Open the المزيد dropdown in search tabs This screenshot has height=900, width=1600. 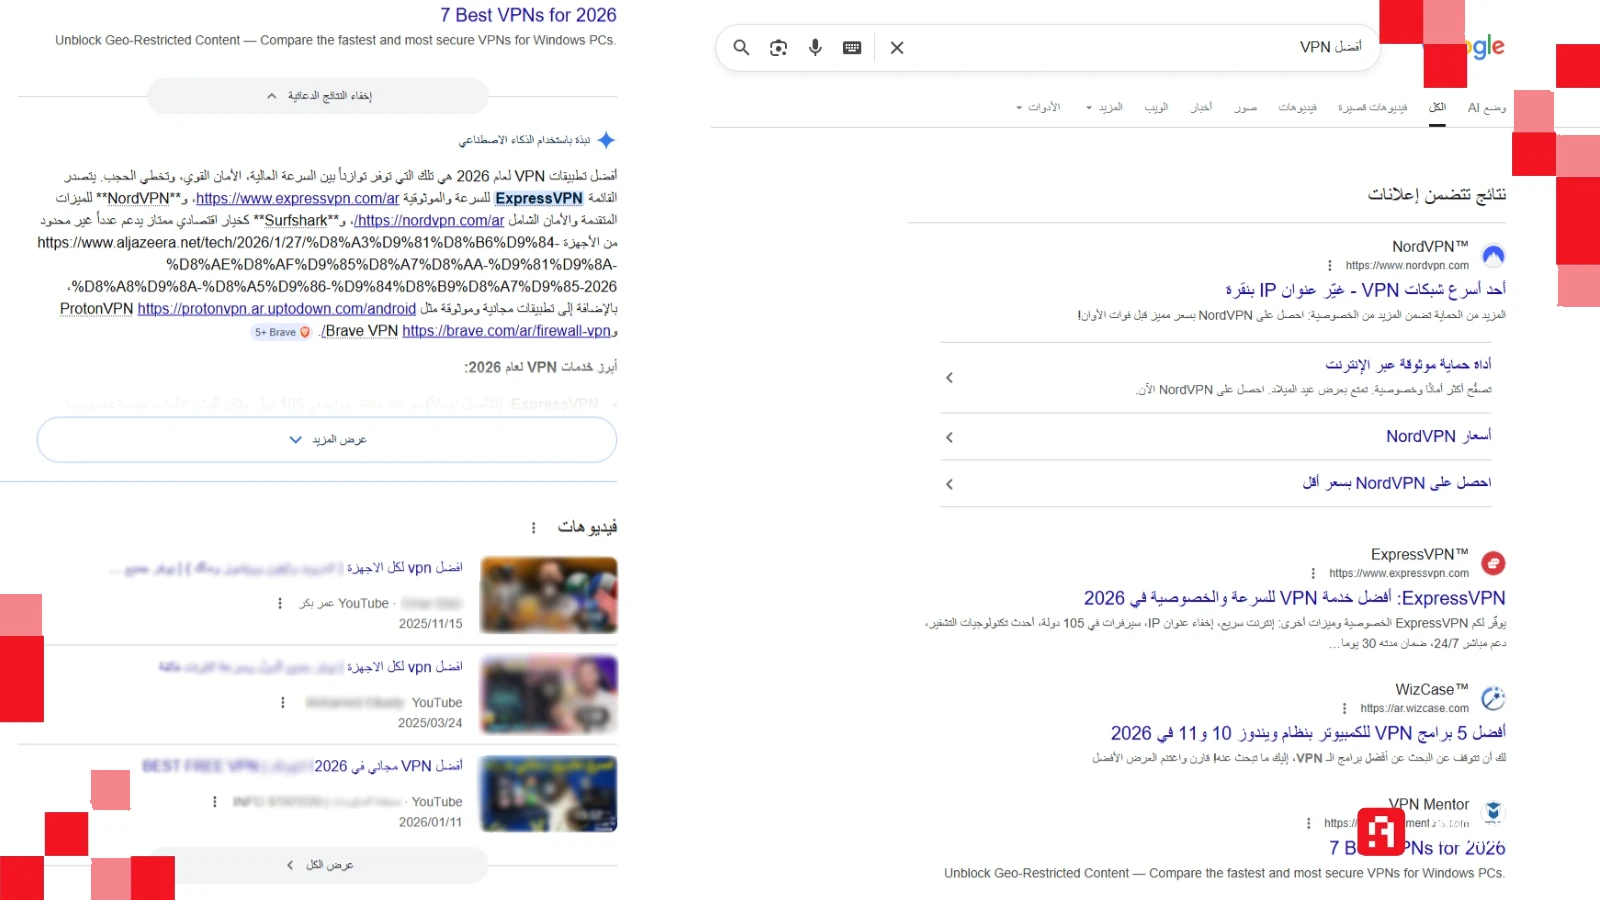click(x=1104, y=108)
